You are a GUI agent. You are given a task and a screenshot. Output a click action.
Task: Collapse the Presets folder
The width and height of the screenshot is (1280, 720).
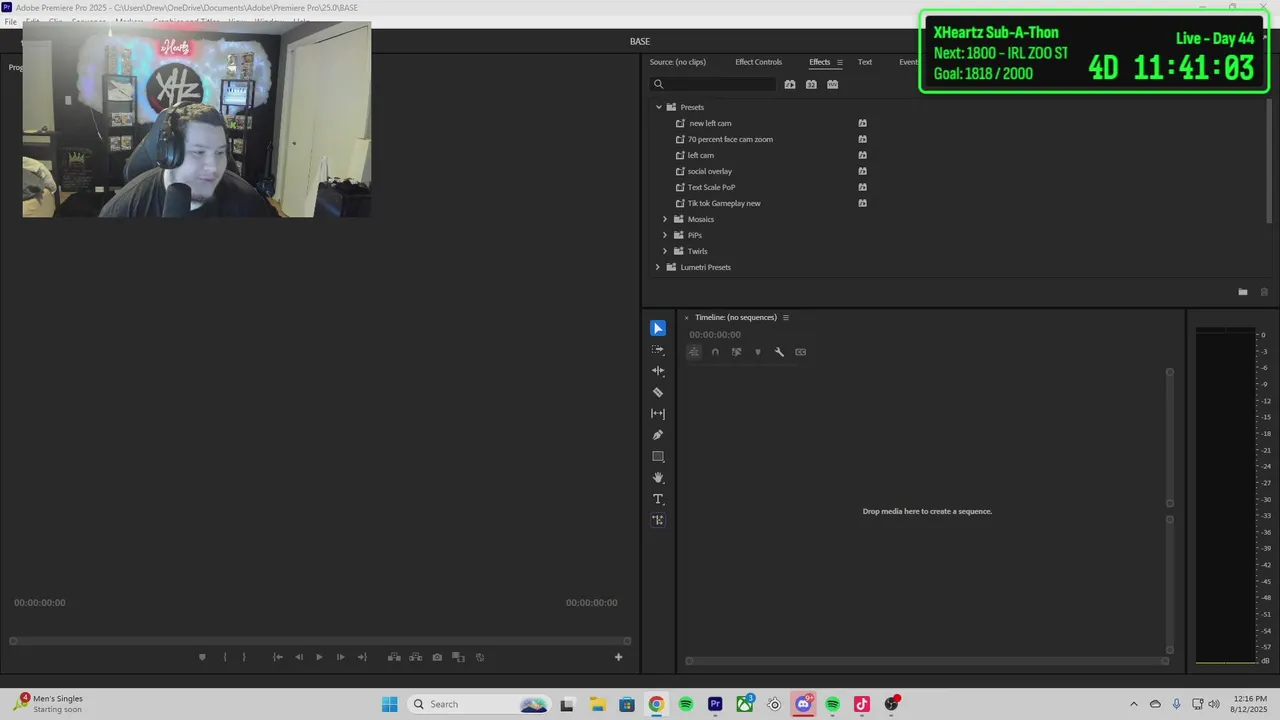[x=658, y=107]
